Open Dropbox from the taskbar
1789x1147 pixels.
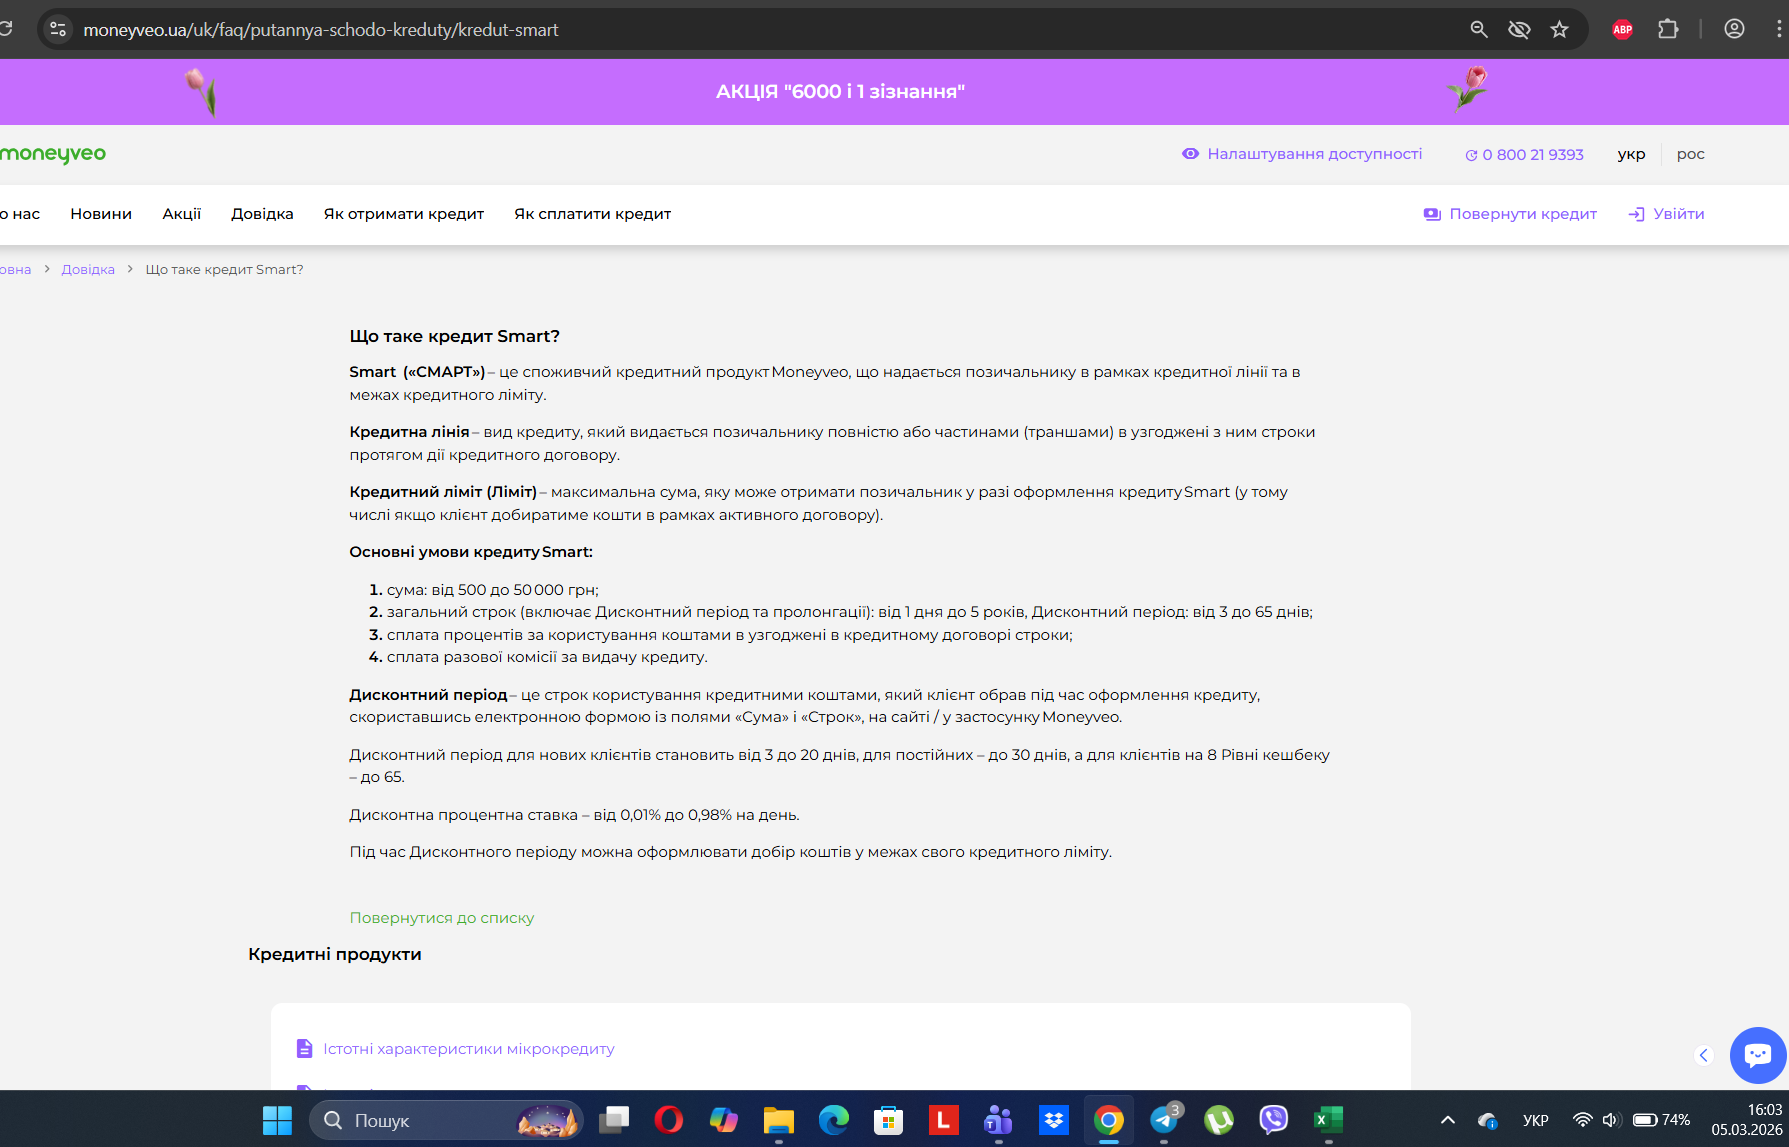(x=1053, y=1120)
